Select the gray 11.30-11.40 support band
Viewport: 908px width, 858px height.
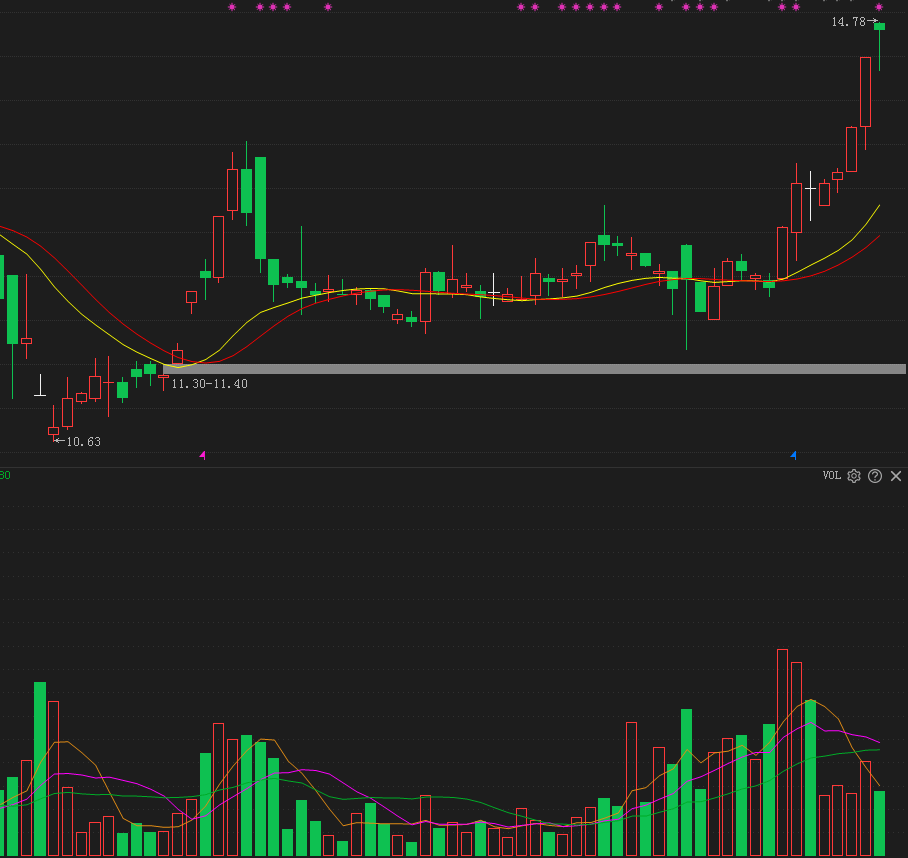pyautogui.click(x=534, y=369)
